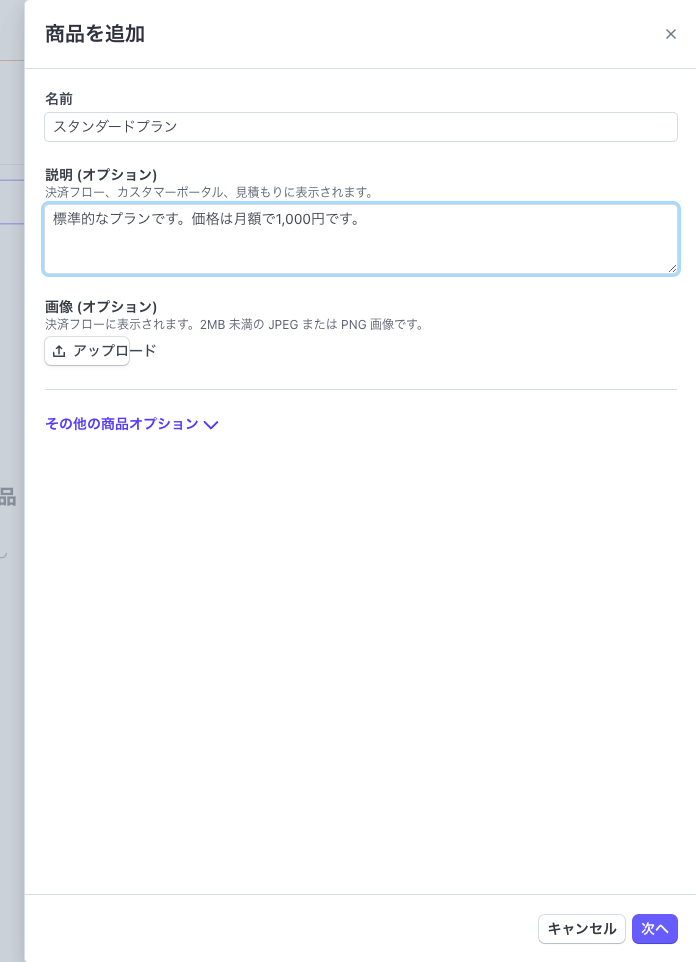Click the アップロード button text
Image resolution: width=696 pixels, height=962 pixels.
pyautogui.click(x=115, y=350)
